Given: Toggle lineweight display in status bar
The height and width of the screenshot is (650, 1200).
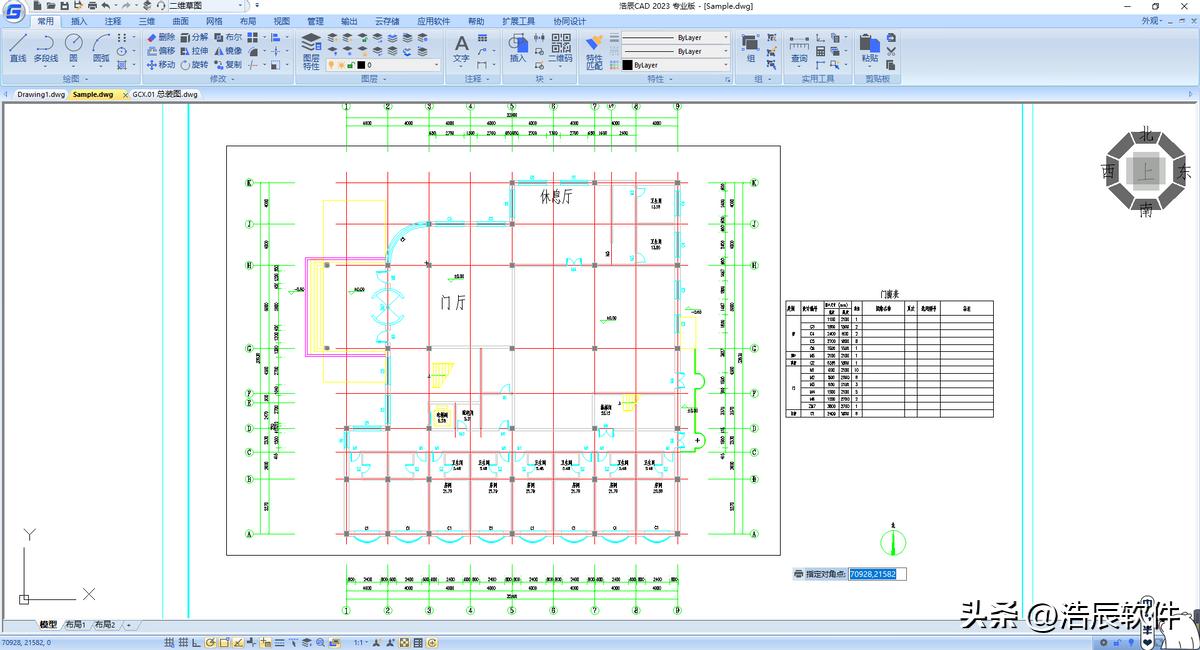Looking at the screenshot, I should tap(279, 643).
